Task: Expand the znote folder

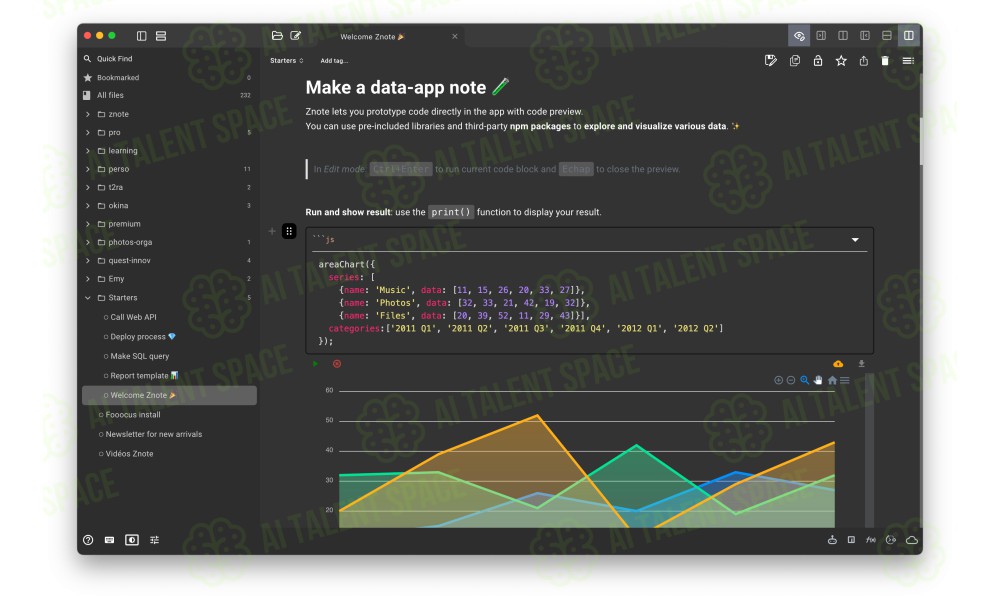Action: tap(87, 114)
